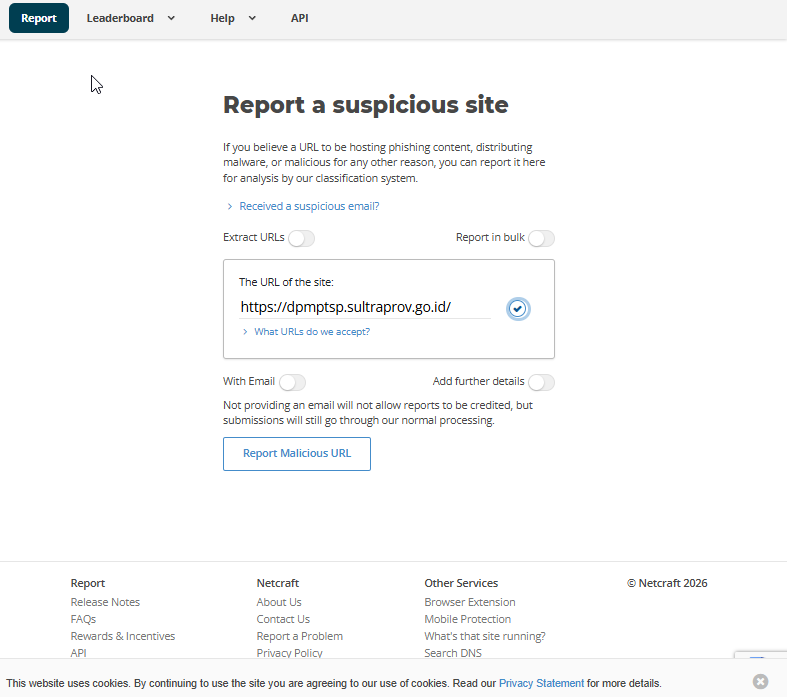Toggle the Extract URLs switch
This screenshot has height=697, width=787.
pos(301,238)
